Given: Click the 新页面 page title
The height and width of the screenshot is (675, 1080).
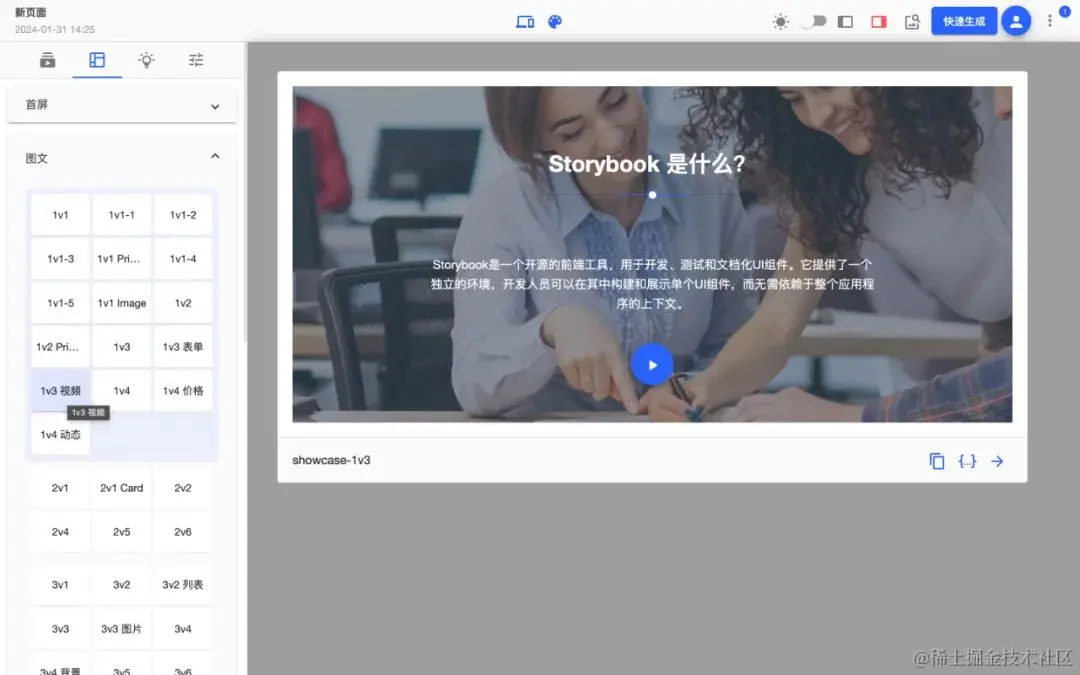Looking at the screenshot, I should click(x=31, y=12).
